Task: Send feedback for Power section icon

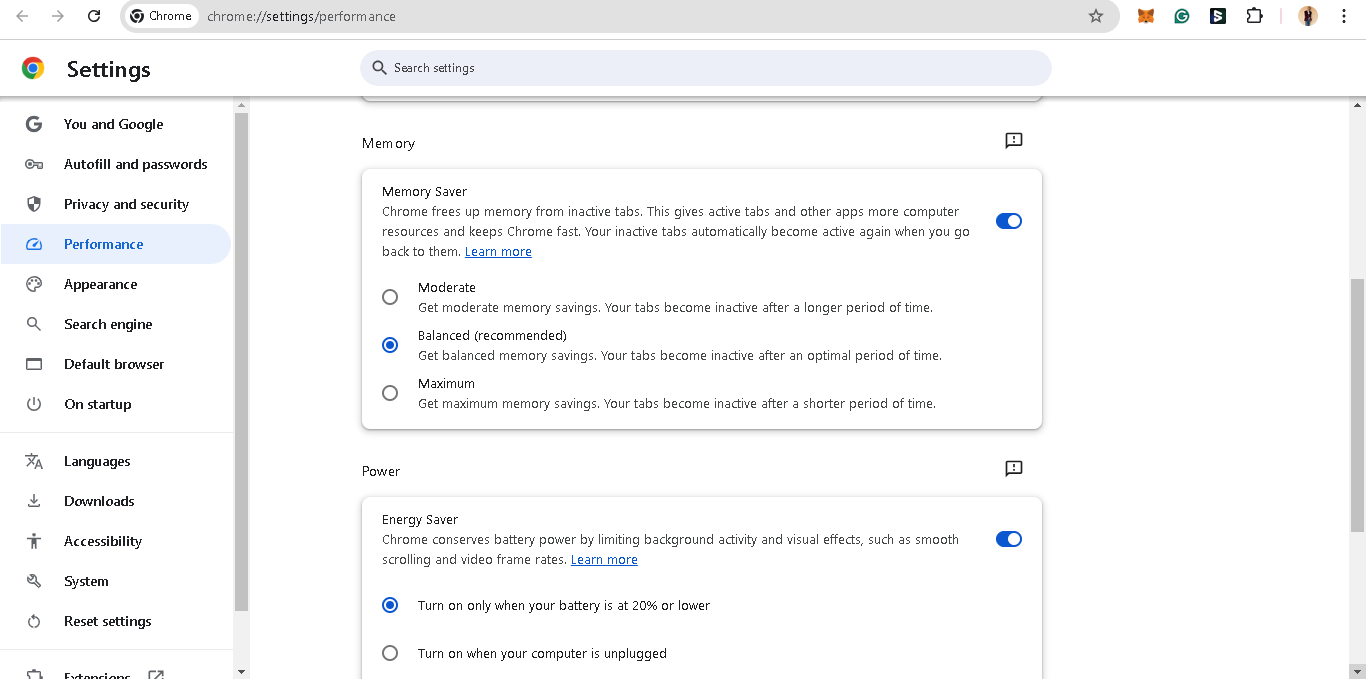Action: coord(1014,469)
